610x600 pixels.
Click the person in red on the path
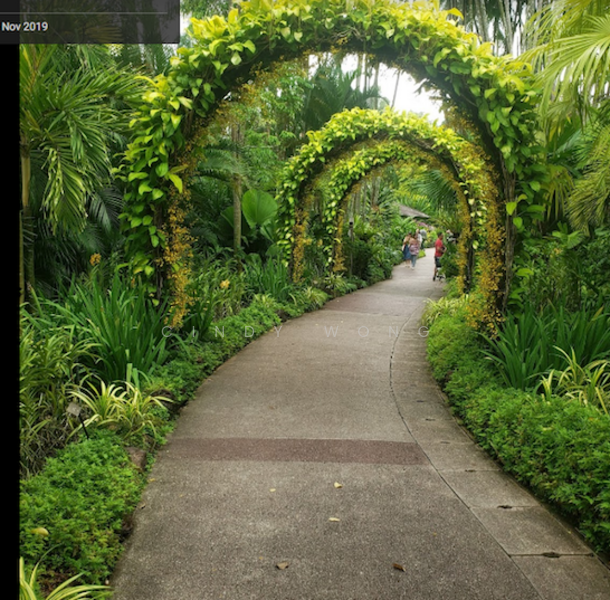coord(438,254)
